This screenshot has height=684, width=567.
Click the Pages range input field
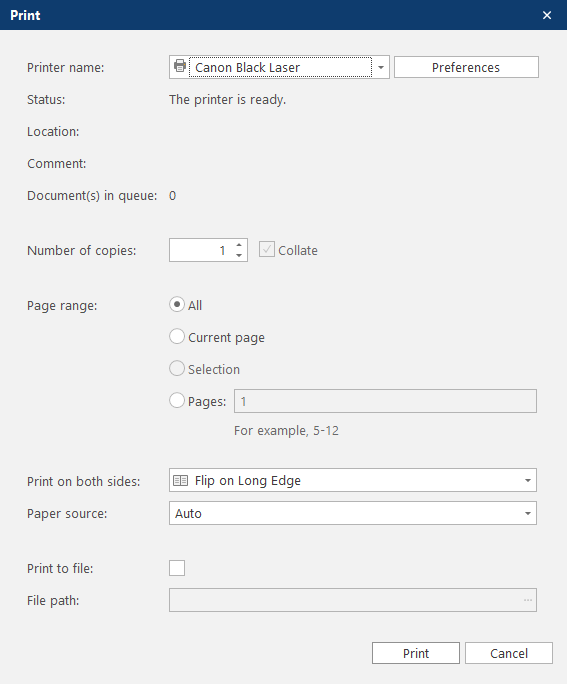click(x=385, y=401)
